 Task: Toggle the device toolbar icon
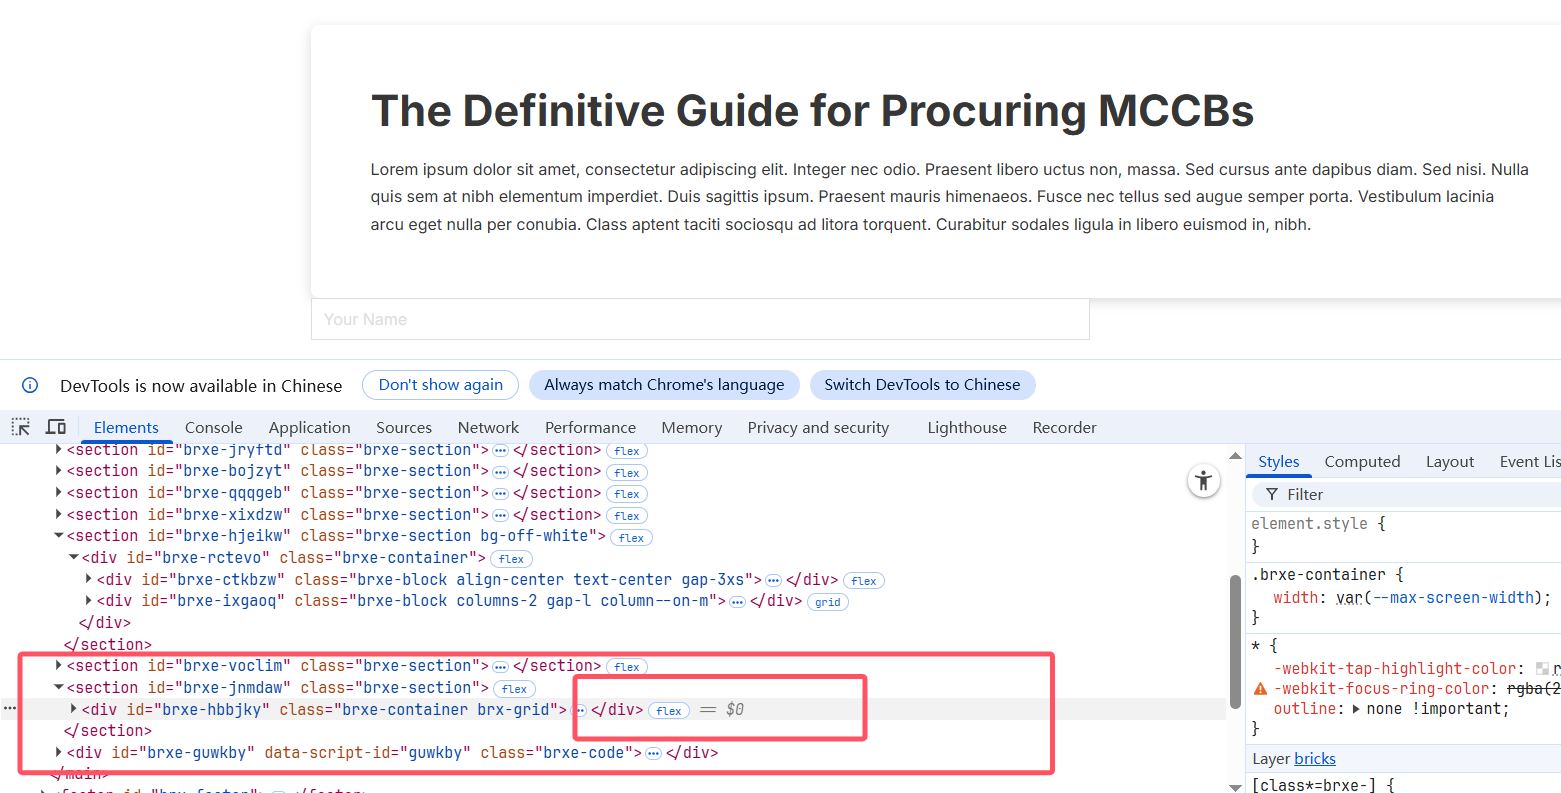pyautogui.click(x=56, y=427)
